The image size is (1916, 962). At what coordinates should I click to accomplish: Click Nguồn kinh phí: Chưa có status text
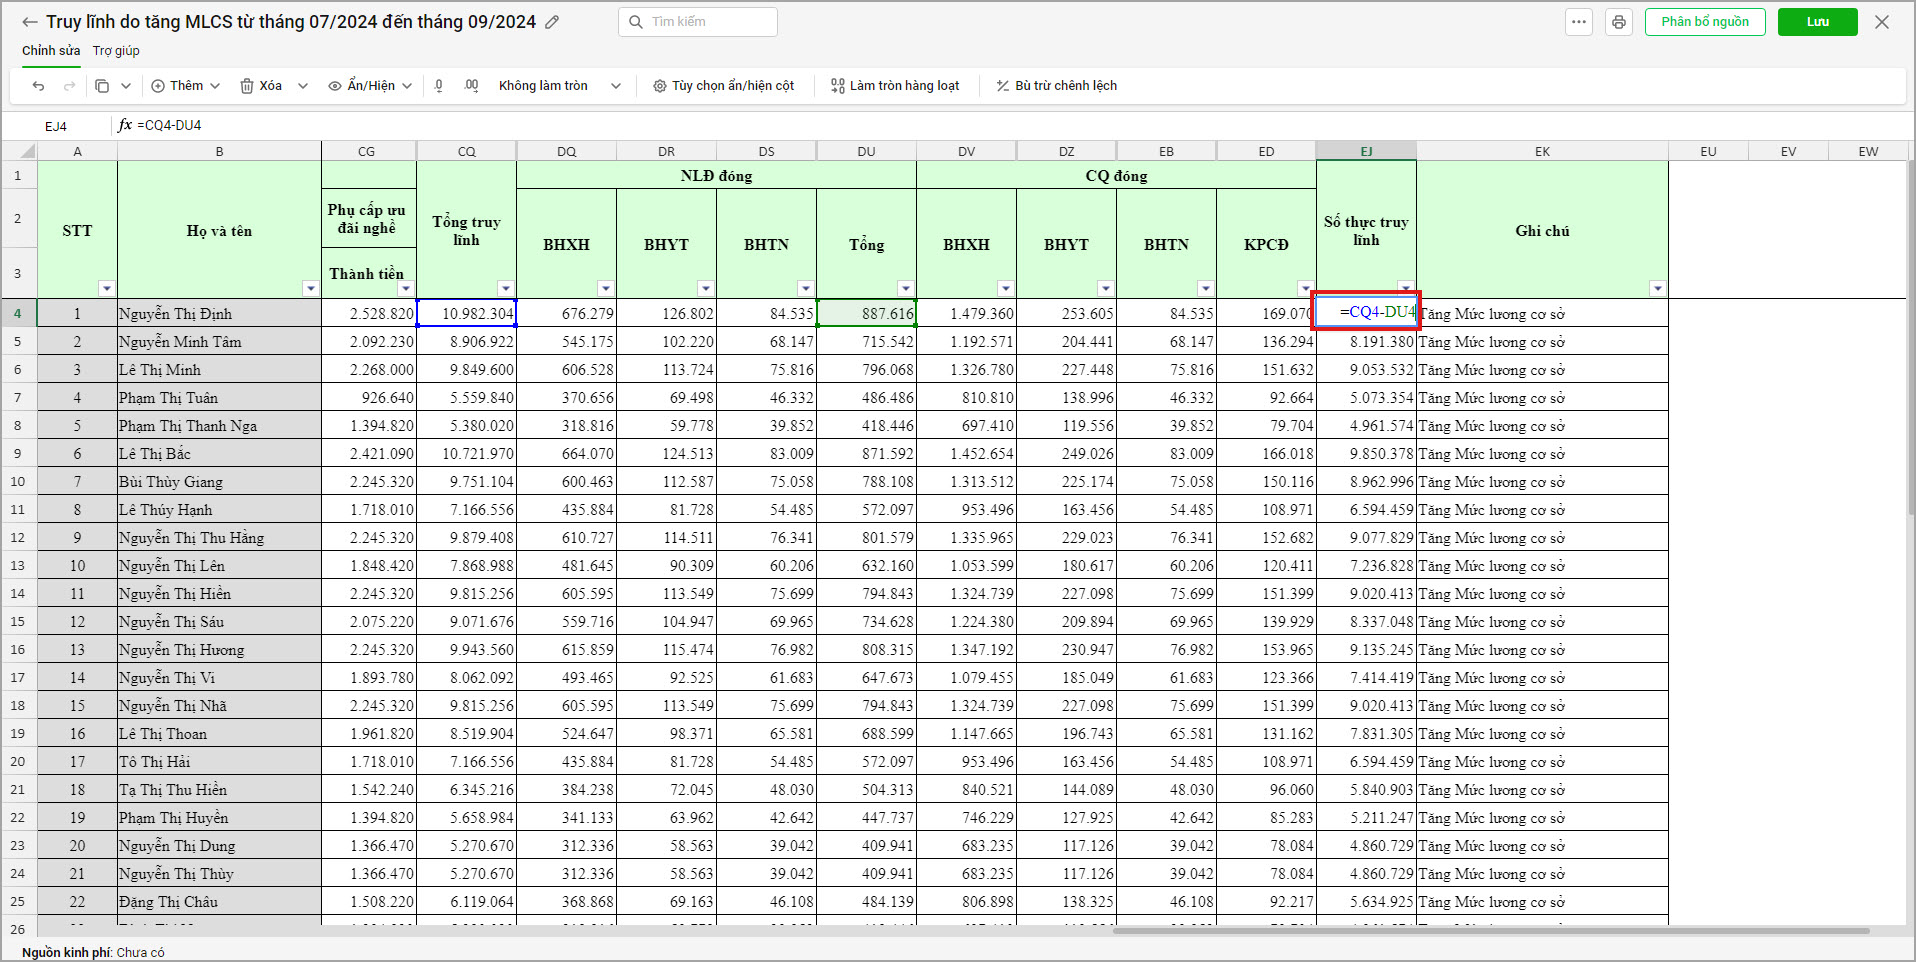(x=93, y=953)
